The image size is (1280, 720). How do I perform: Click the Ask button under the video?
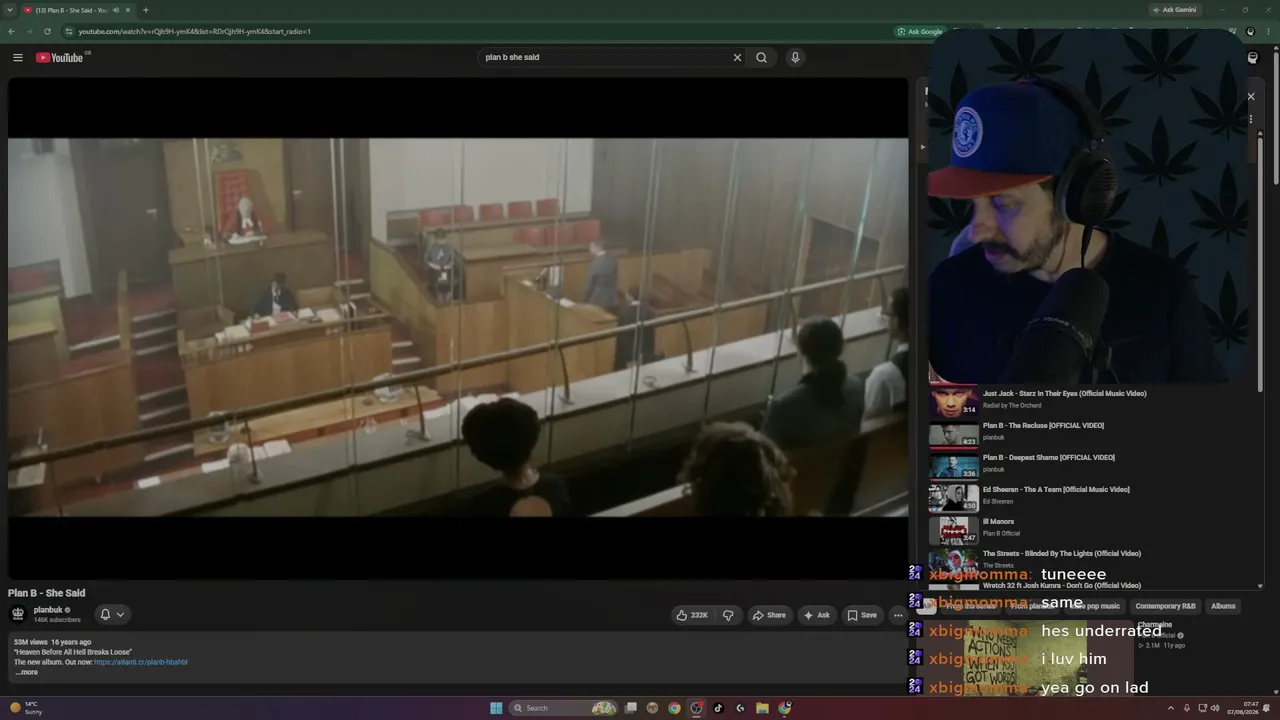pyautogui.click(x=817, y=615)
